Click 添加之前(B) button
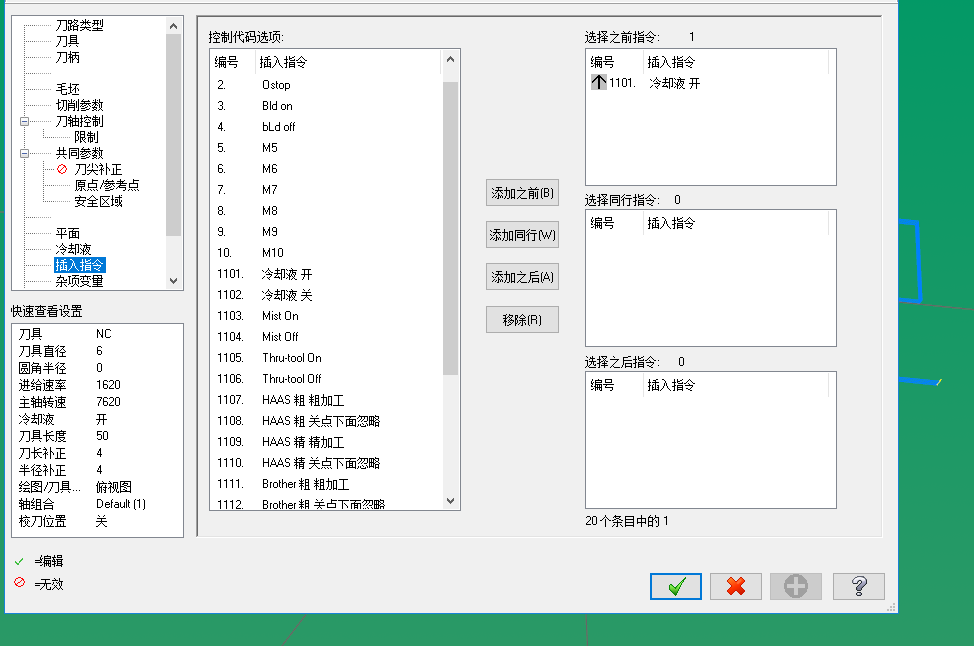Screen dimensions: 974x646 522,193
